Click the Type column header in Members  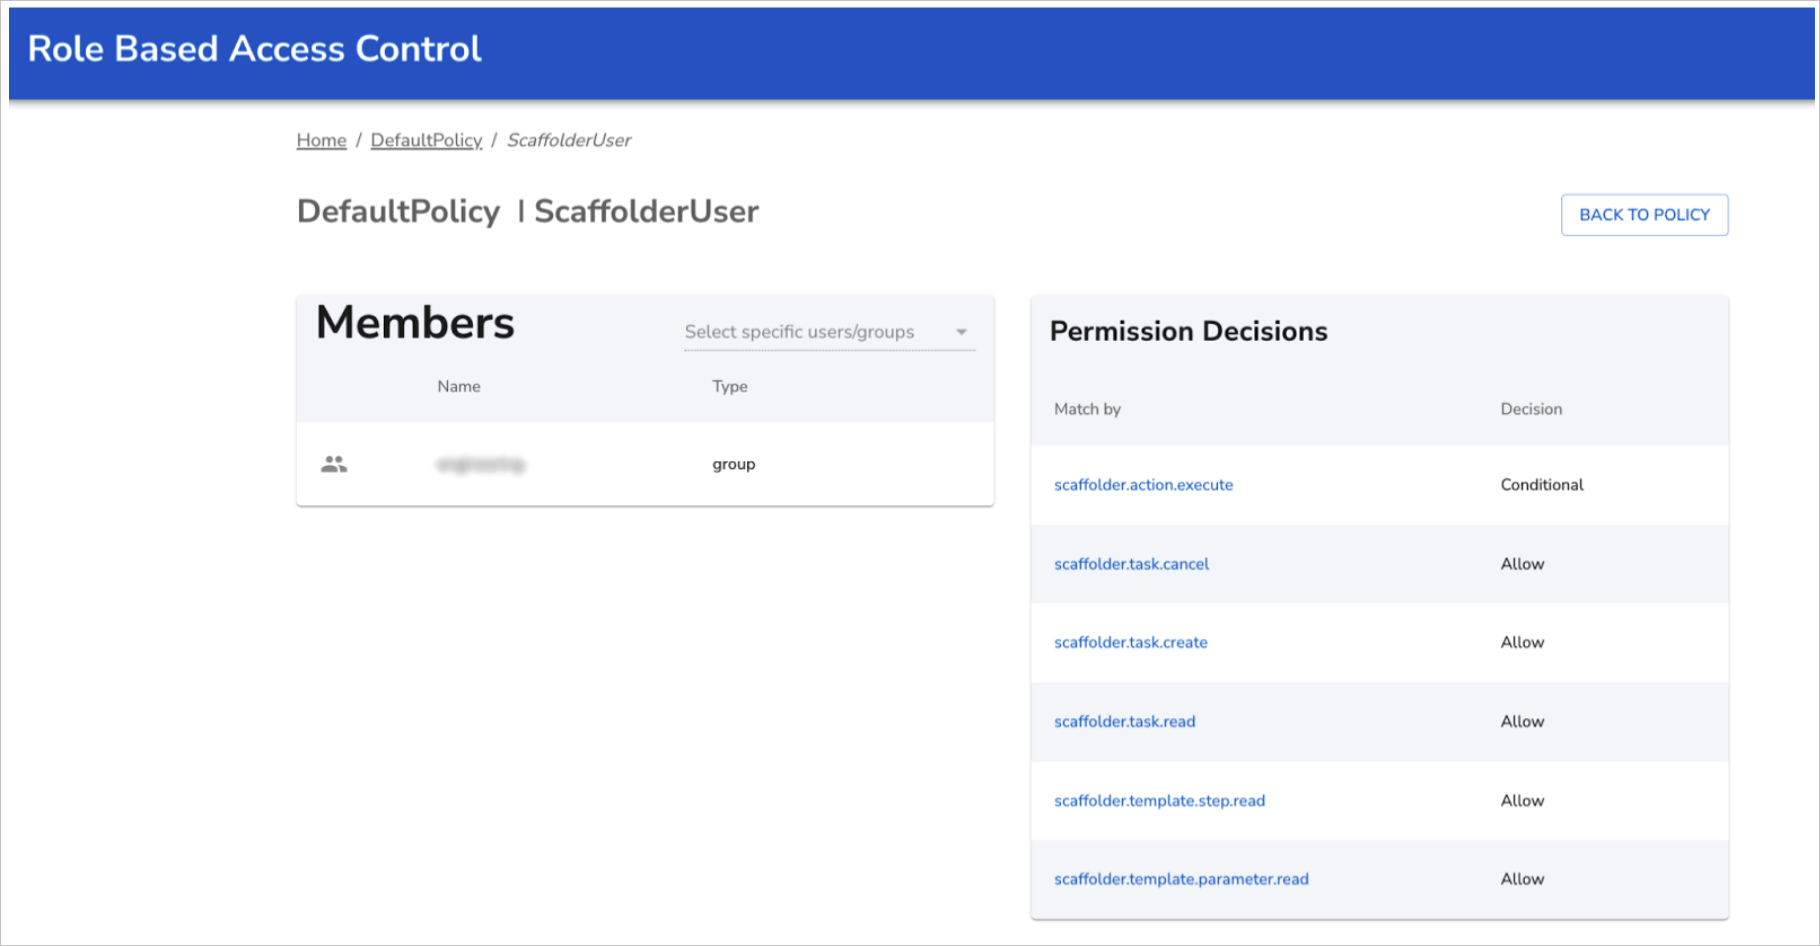[729, 386]
